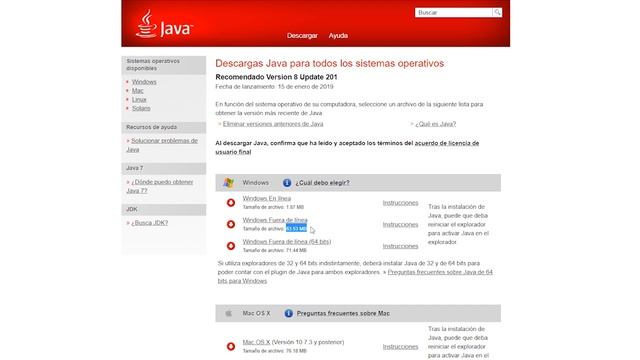Open the Descargar menu
Image resolution: width=640 pixels, height=360 pixels.
coord(302,36)
